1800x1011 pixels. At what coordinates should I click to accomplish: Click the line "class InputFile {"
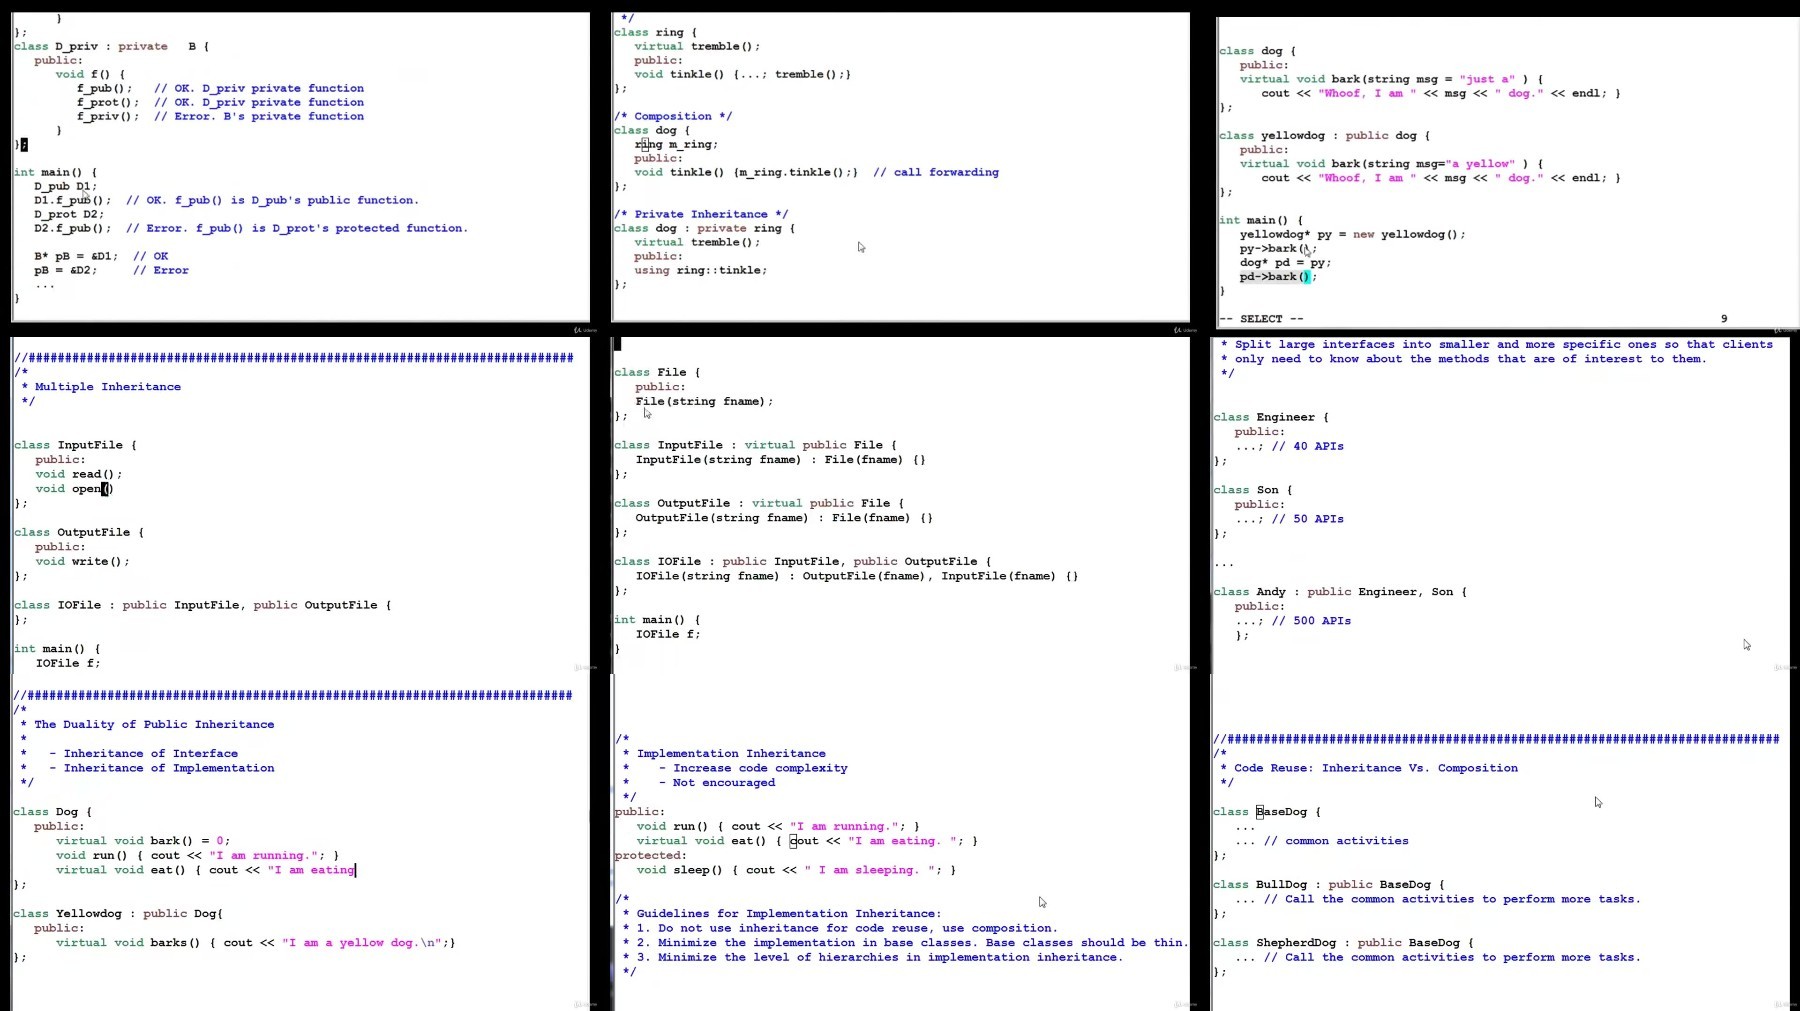click(75, 445)
